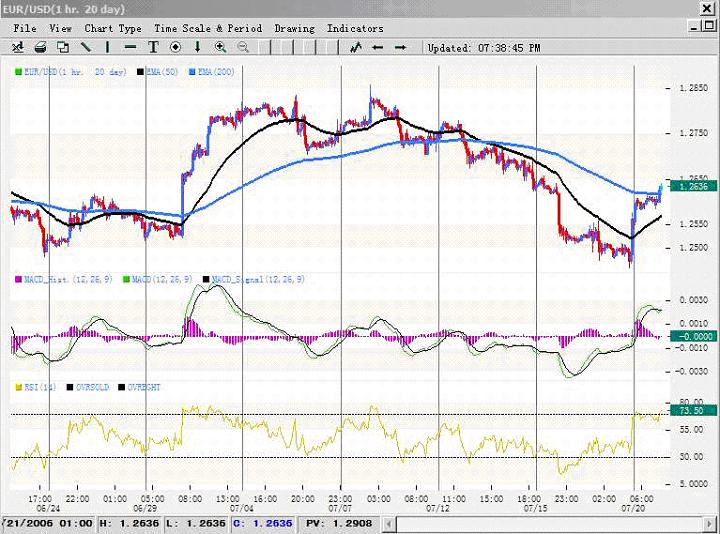Click the down arrow marker tool

click(x=198, y=47)
